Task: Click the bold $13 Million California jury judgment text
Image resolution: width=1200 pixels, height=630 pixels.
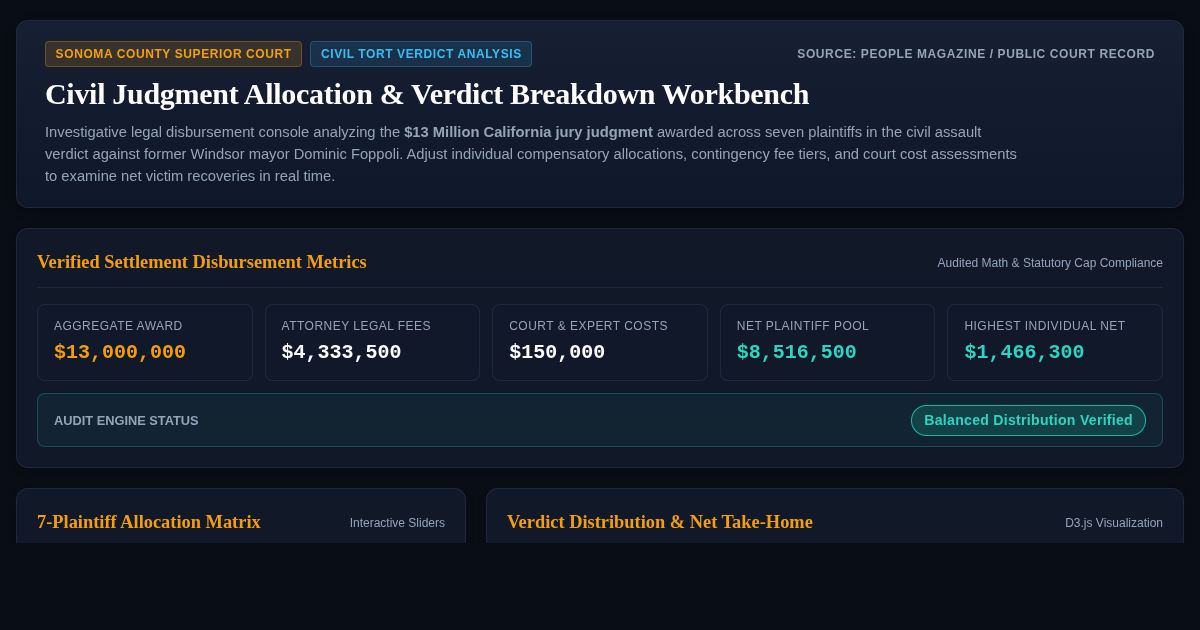Action: [x=528, y=132]
